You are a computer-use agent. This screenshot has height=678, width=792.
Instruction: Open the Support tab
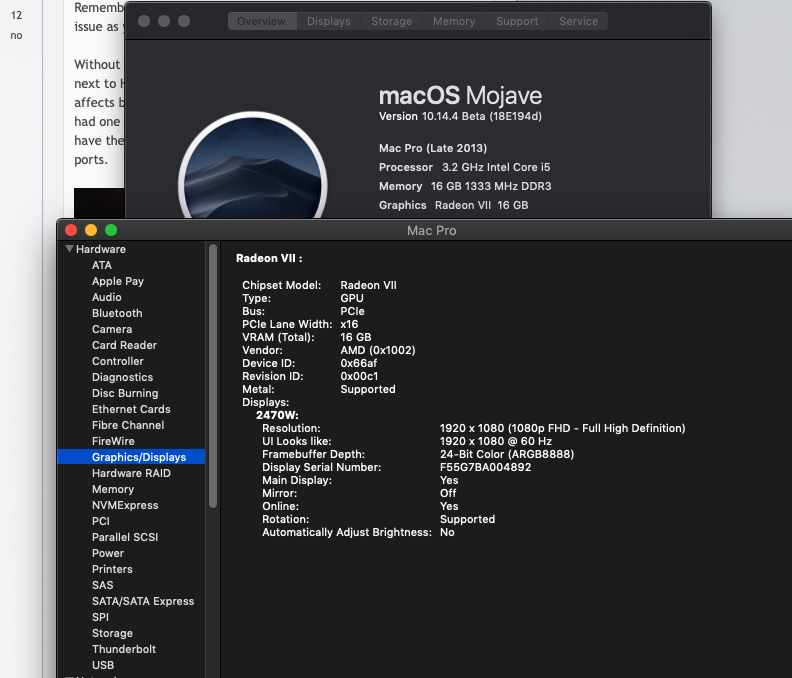[x=517, y=21]
